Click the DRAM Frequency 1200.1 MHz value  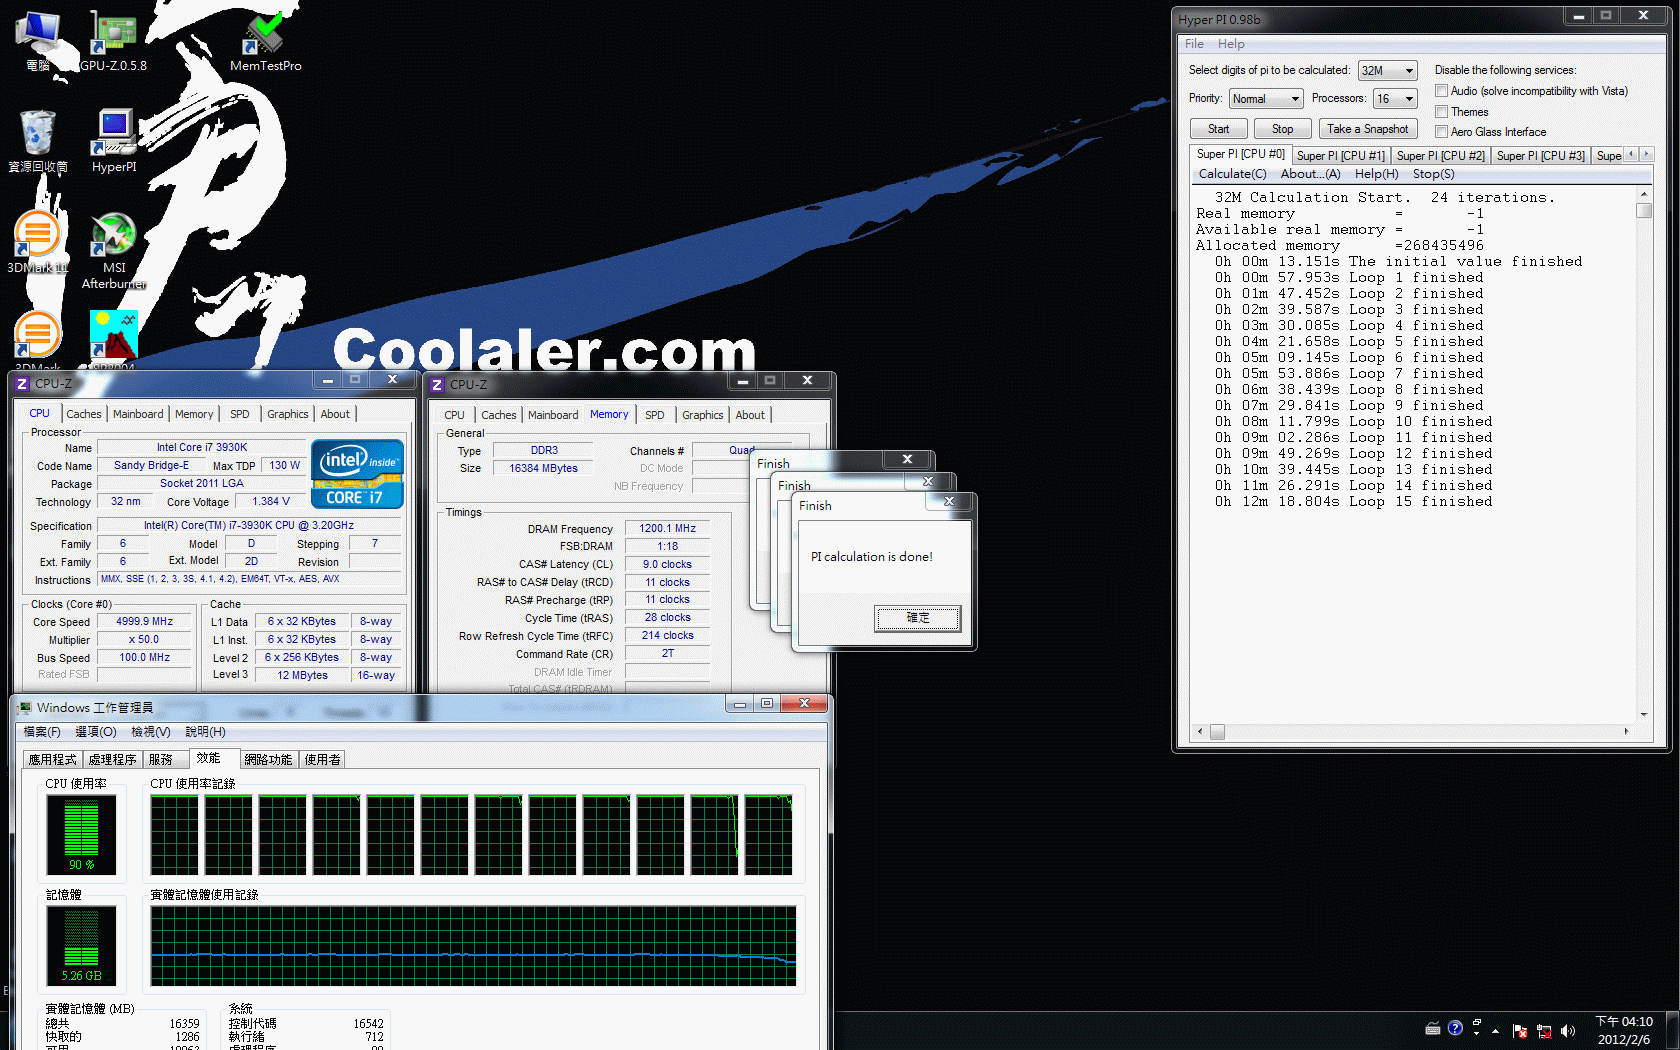pos(667,529)
